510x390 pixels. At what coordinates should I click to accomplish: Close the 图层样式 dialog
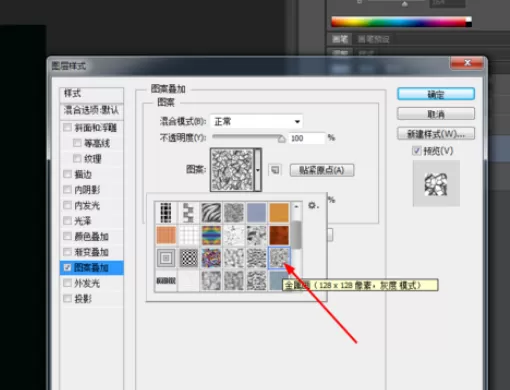pos(467,63)
